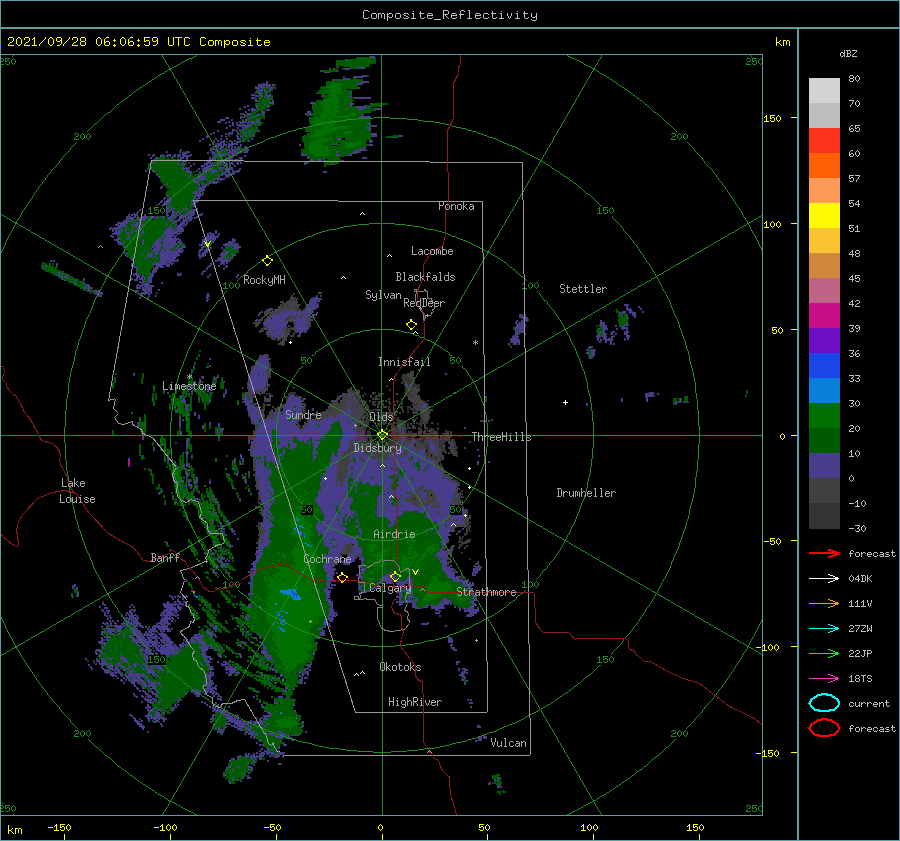Click the -50 tick on right axis
Viewport: 900px width, 841px height.
click(x=775, y=541)
